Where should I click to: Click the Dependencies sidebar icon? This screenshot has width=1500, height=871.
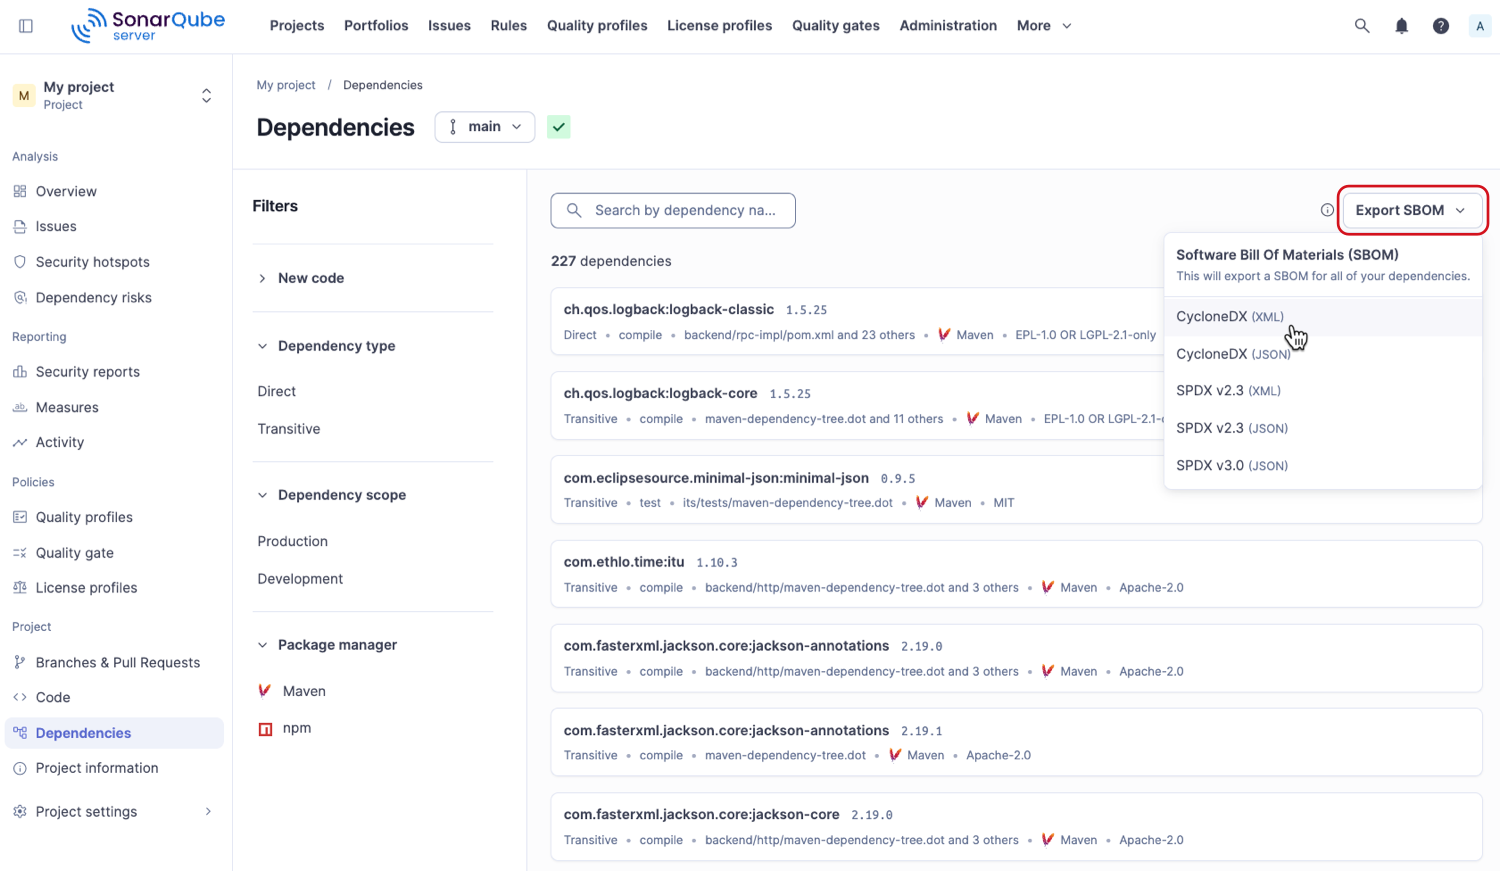pyautogui.click(x=20, y=733)
